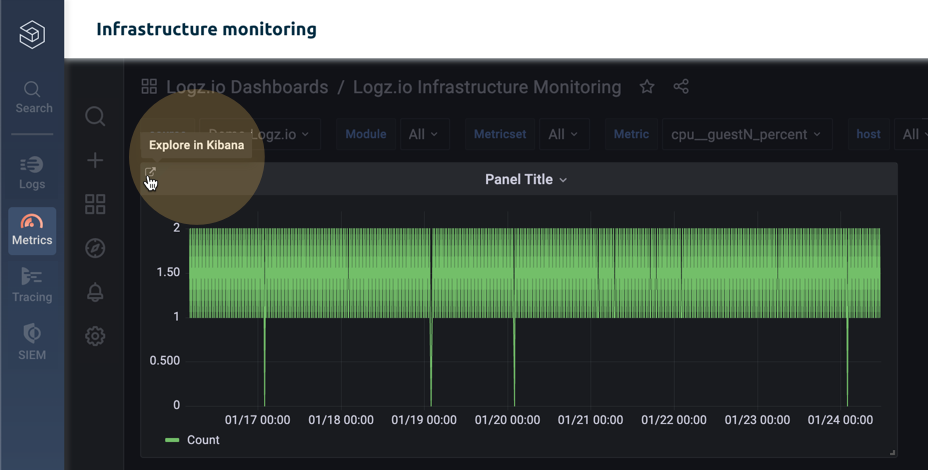This screenshot has height=470, width=928.
Task: Click the plus icon to create
Action: click(x=95, y=160)
